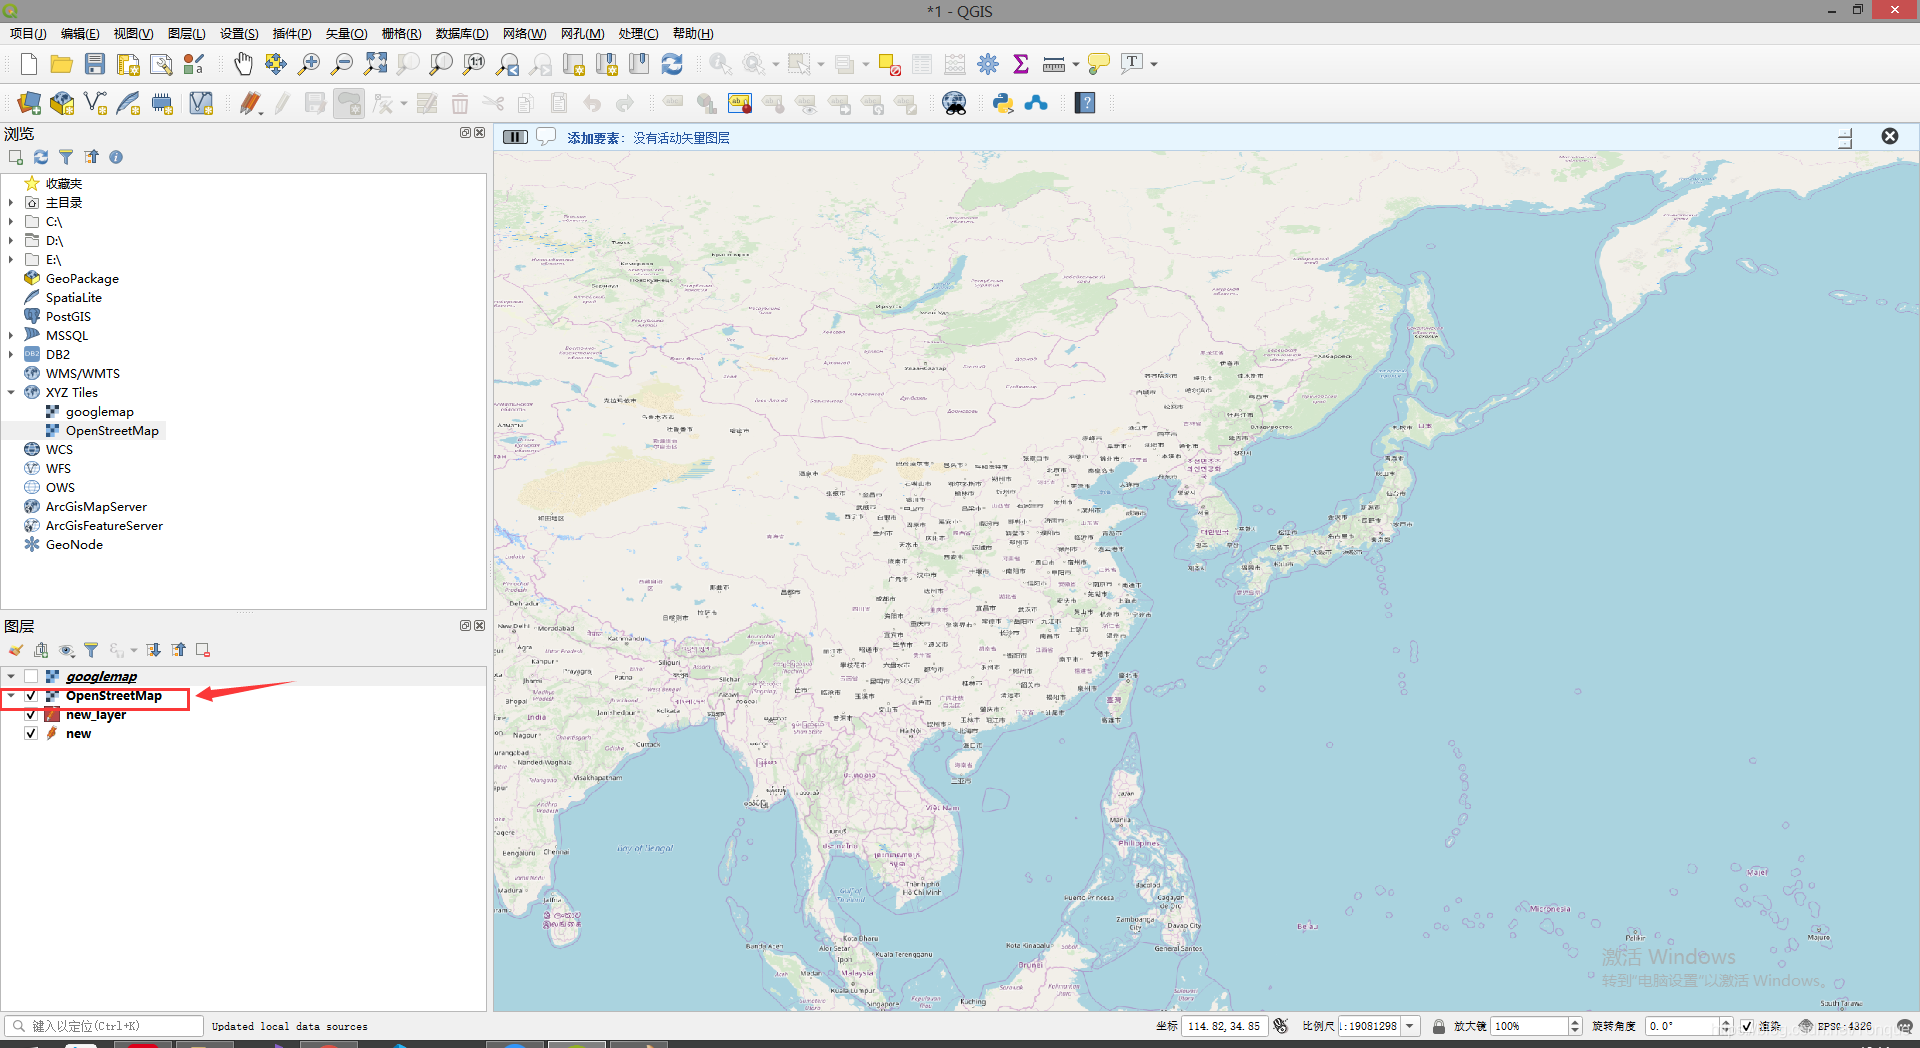Select the GeoPackage browser entry

(82, 279)
